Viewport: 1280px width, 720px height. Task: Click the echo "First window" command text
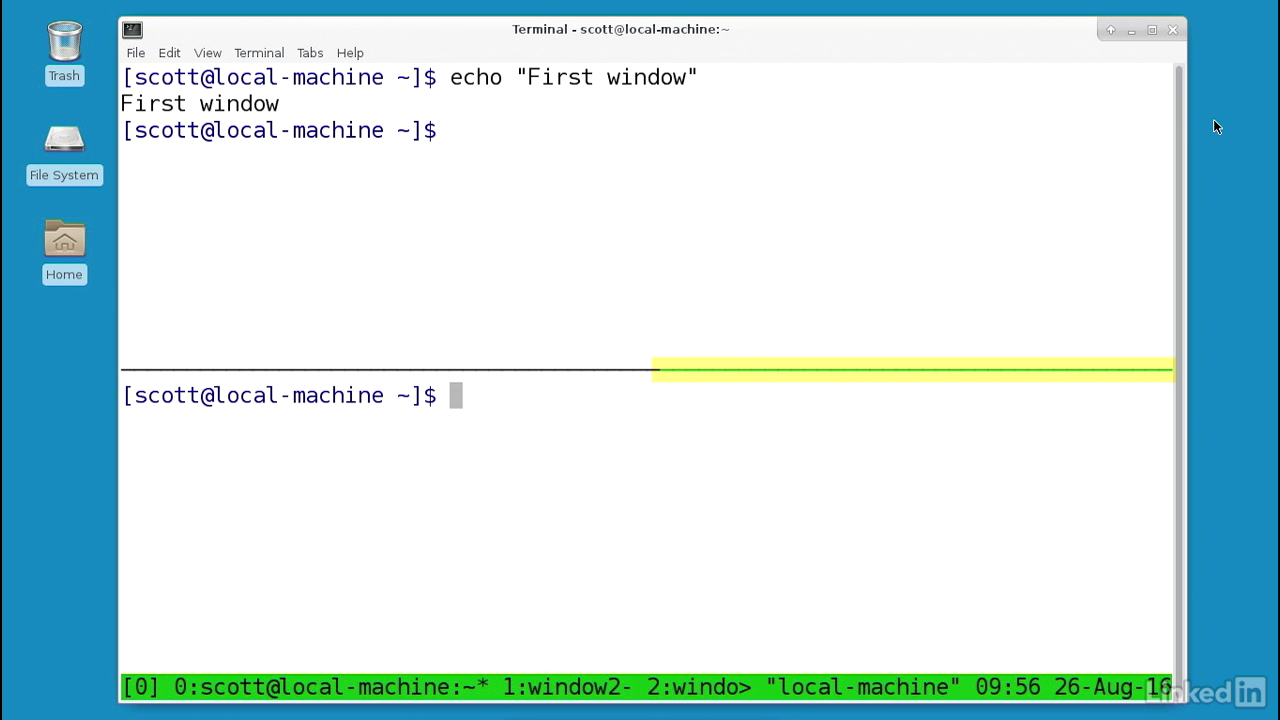(574, 78)
